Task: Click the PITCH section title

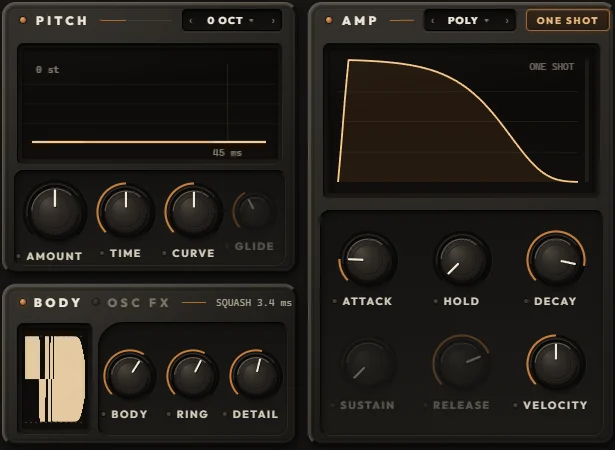Action: (x=62, y=20)
